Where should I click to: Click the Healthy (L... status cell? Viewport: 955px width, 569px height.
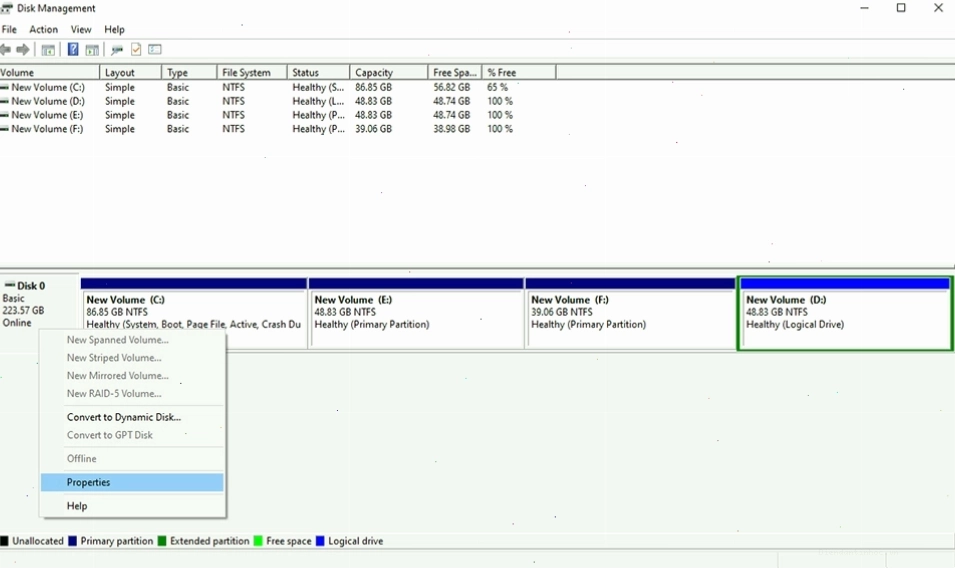click(x=318, y=102)
